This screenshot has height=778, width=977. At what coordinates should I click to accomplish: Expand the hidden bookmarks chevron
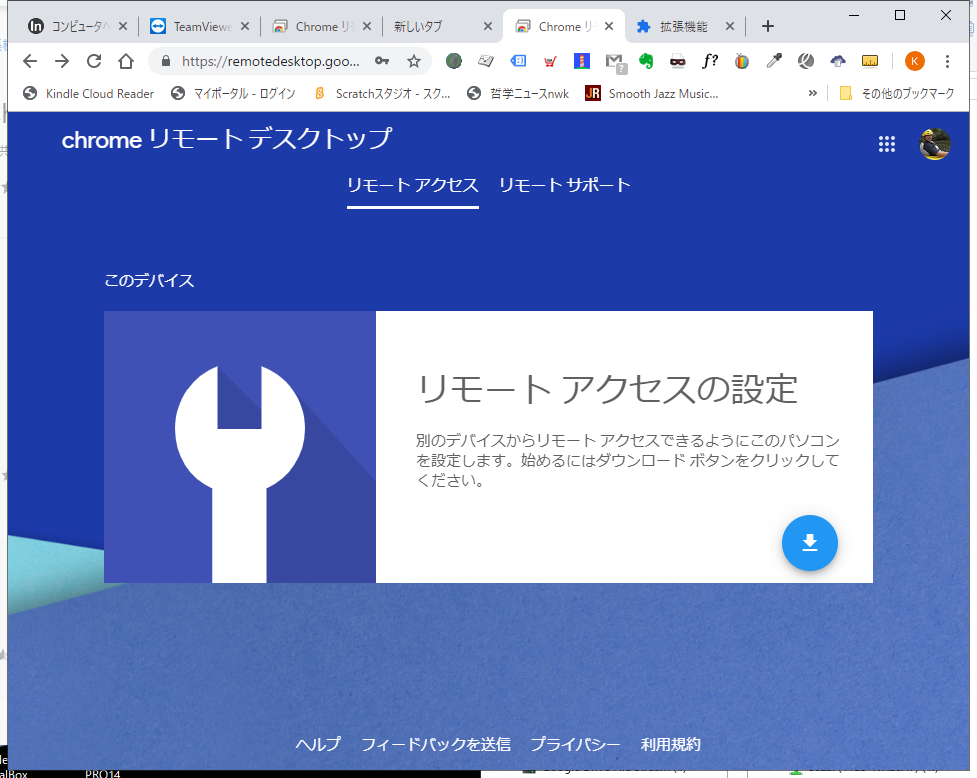pos(813,93)
